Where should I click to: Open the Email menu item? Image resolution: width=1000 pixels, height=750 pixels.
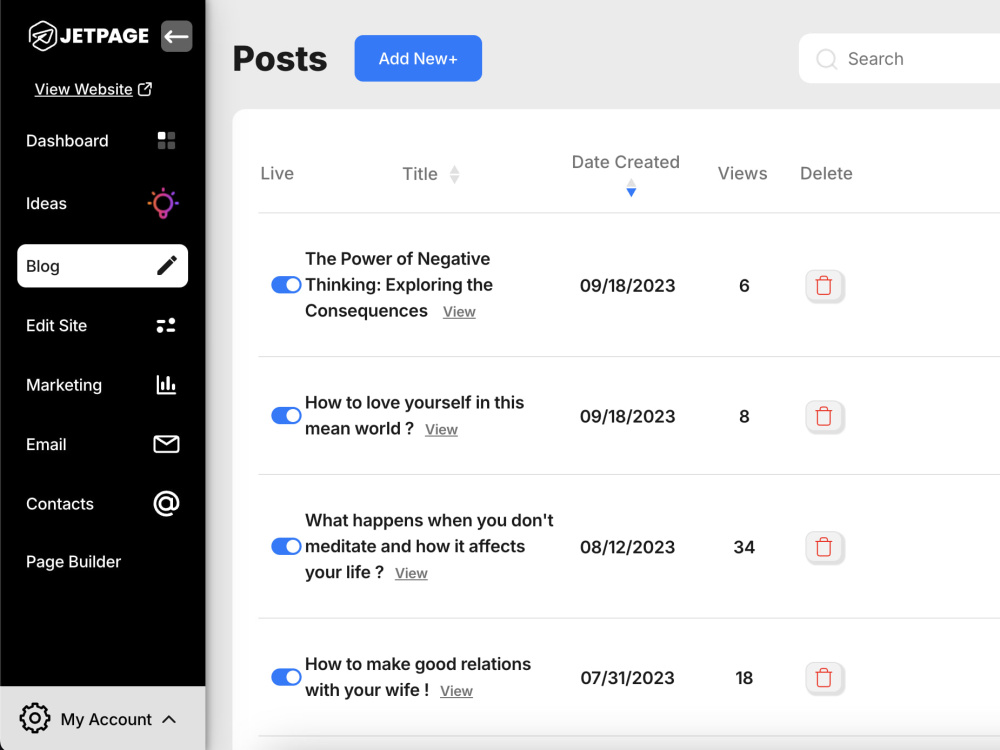pos(102,445)
